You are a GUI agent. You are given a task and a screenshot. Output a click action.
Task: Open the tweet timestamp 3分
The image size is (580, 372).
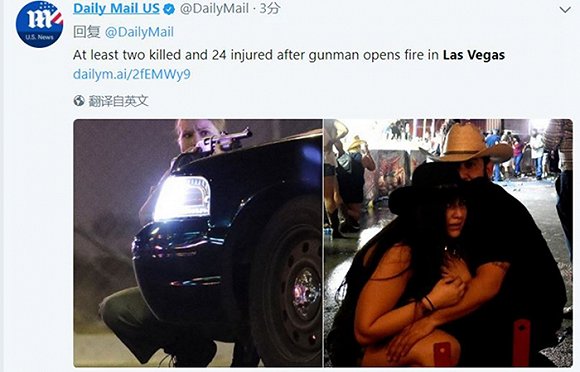270,8
